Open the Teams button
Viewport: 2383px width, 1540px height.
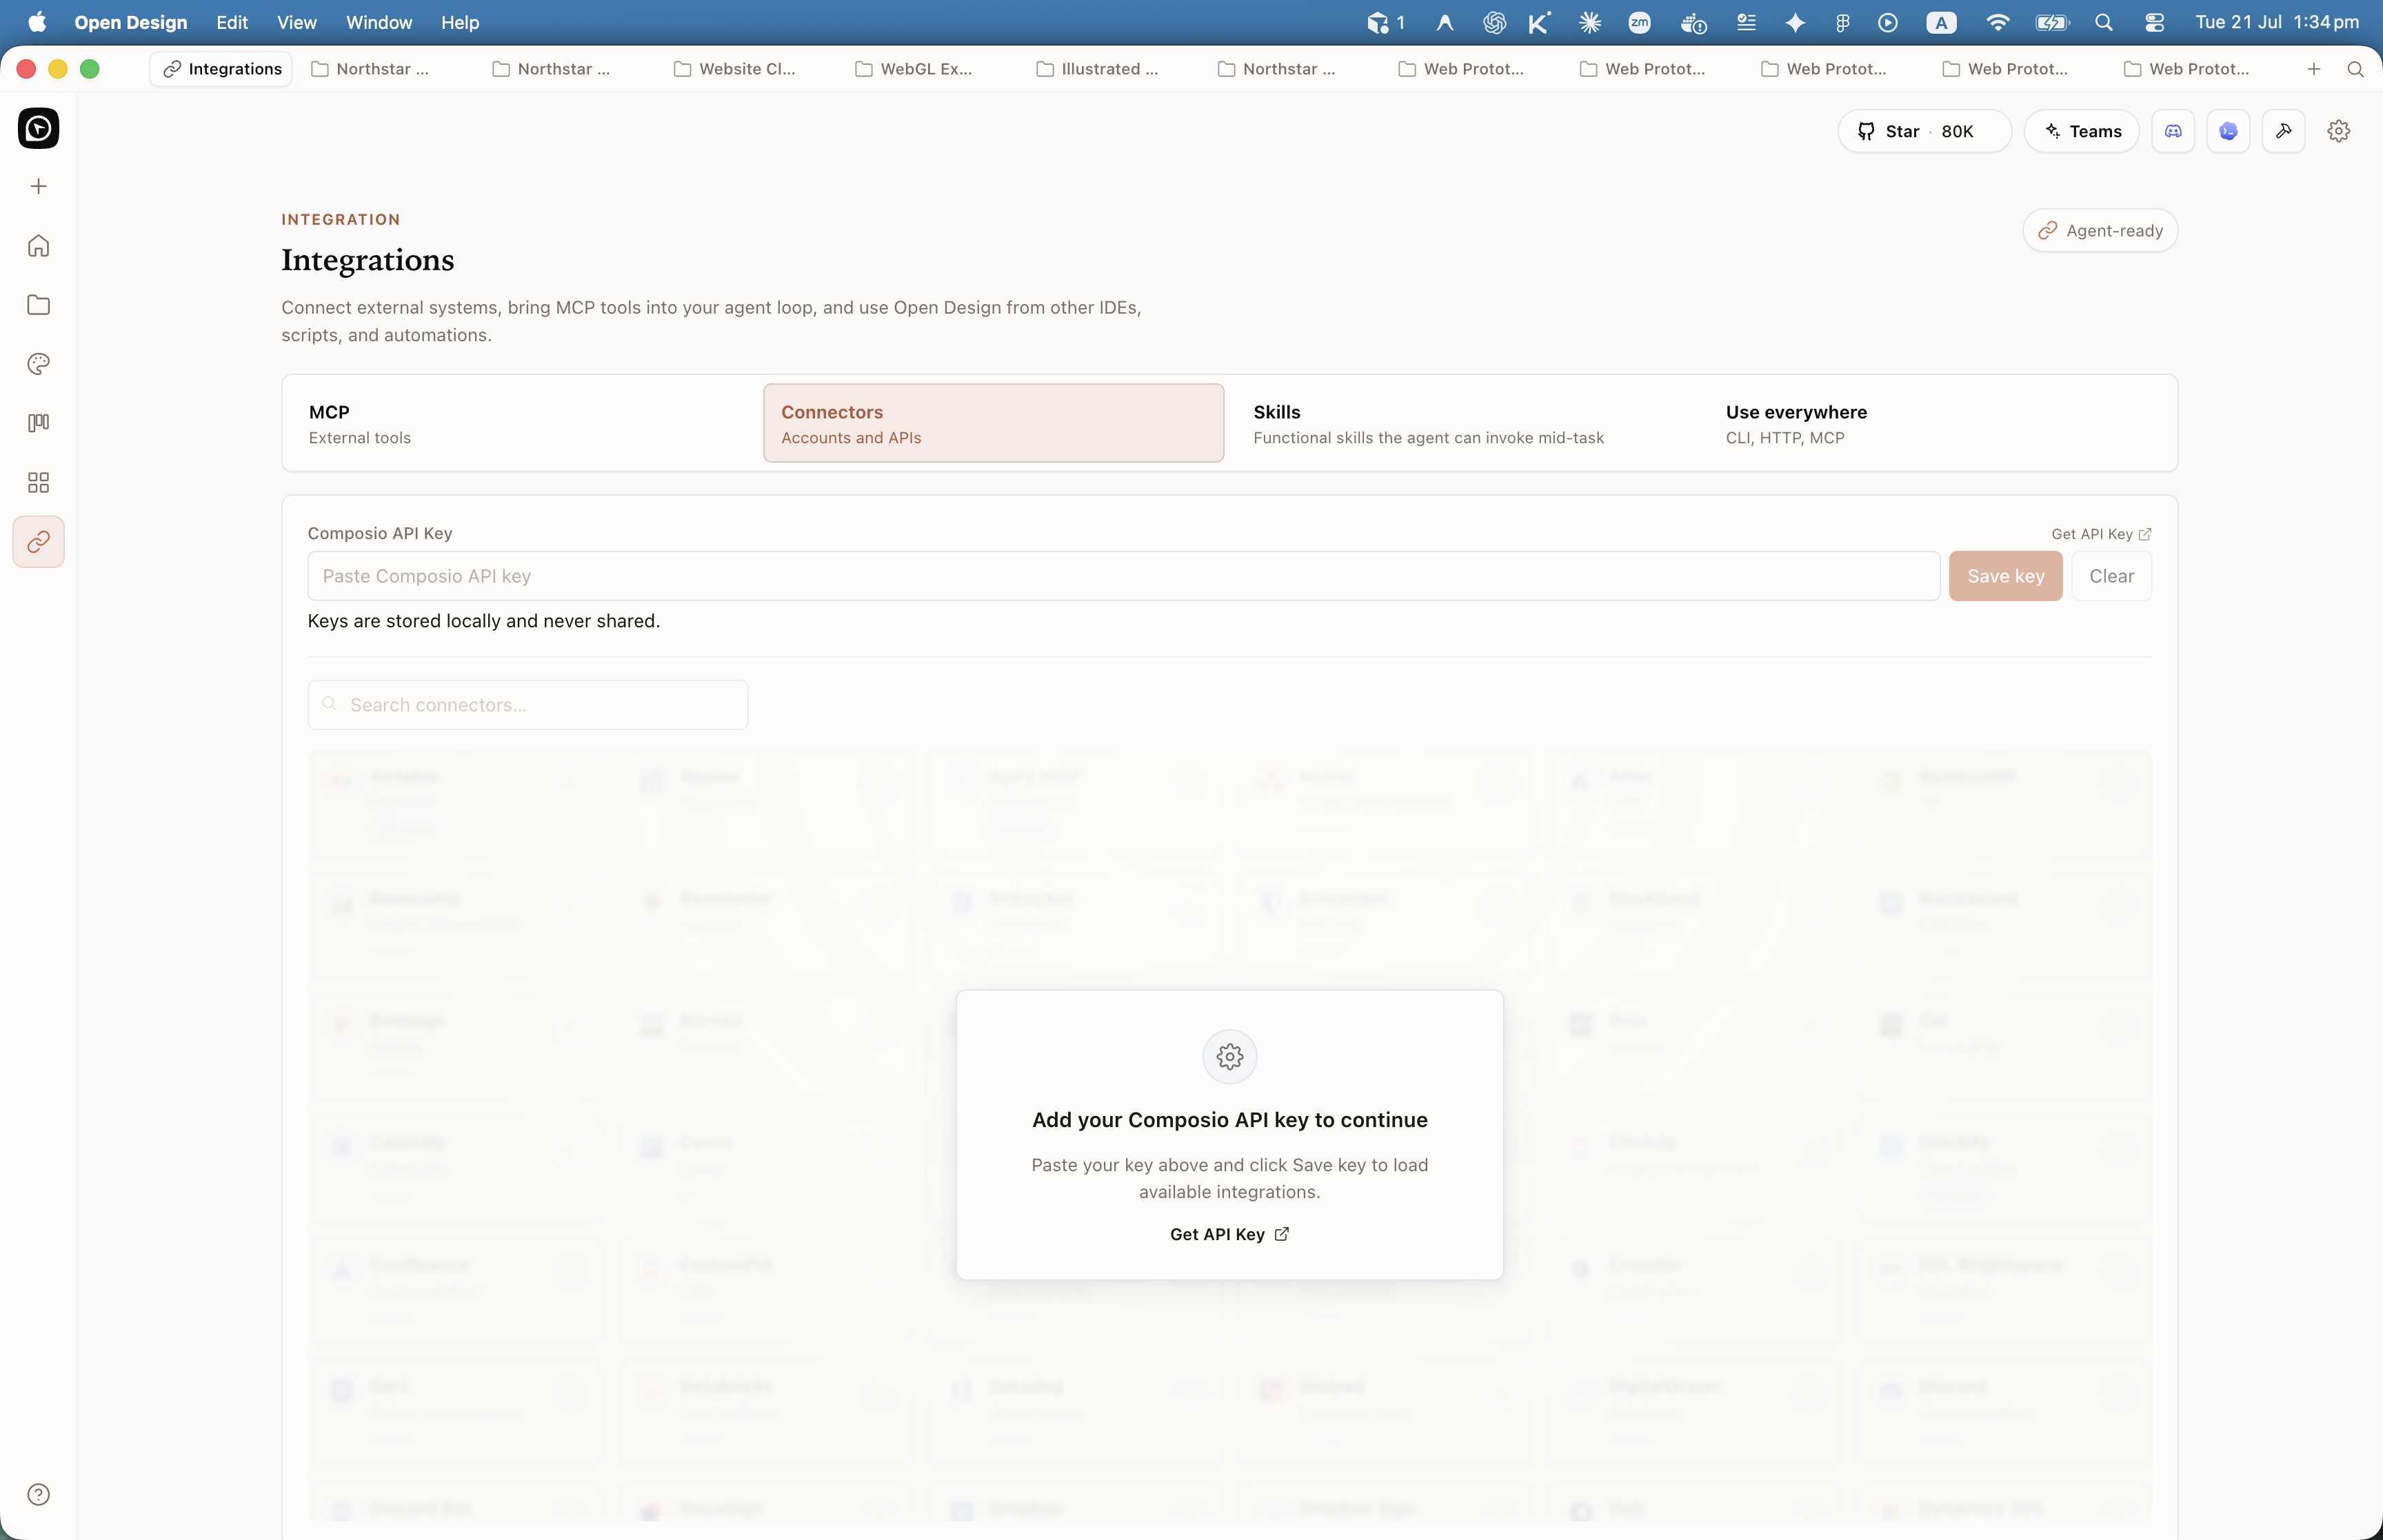[2082, 131]
